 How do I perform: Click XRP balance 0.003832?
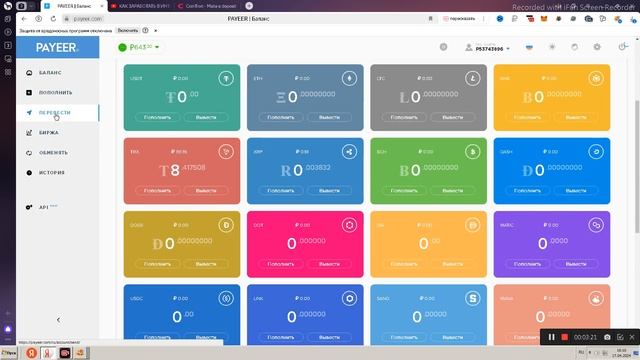[306, 169]
